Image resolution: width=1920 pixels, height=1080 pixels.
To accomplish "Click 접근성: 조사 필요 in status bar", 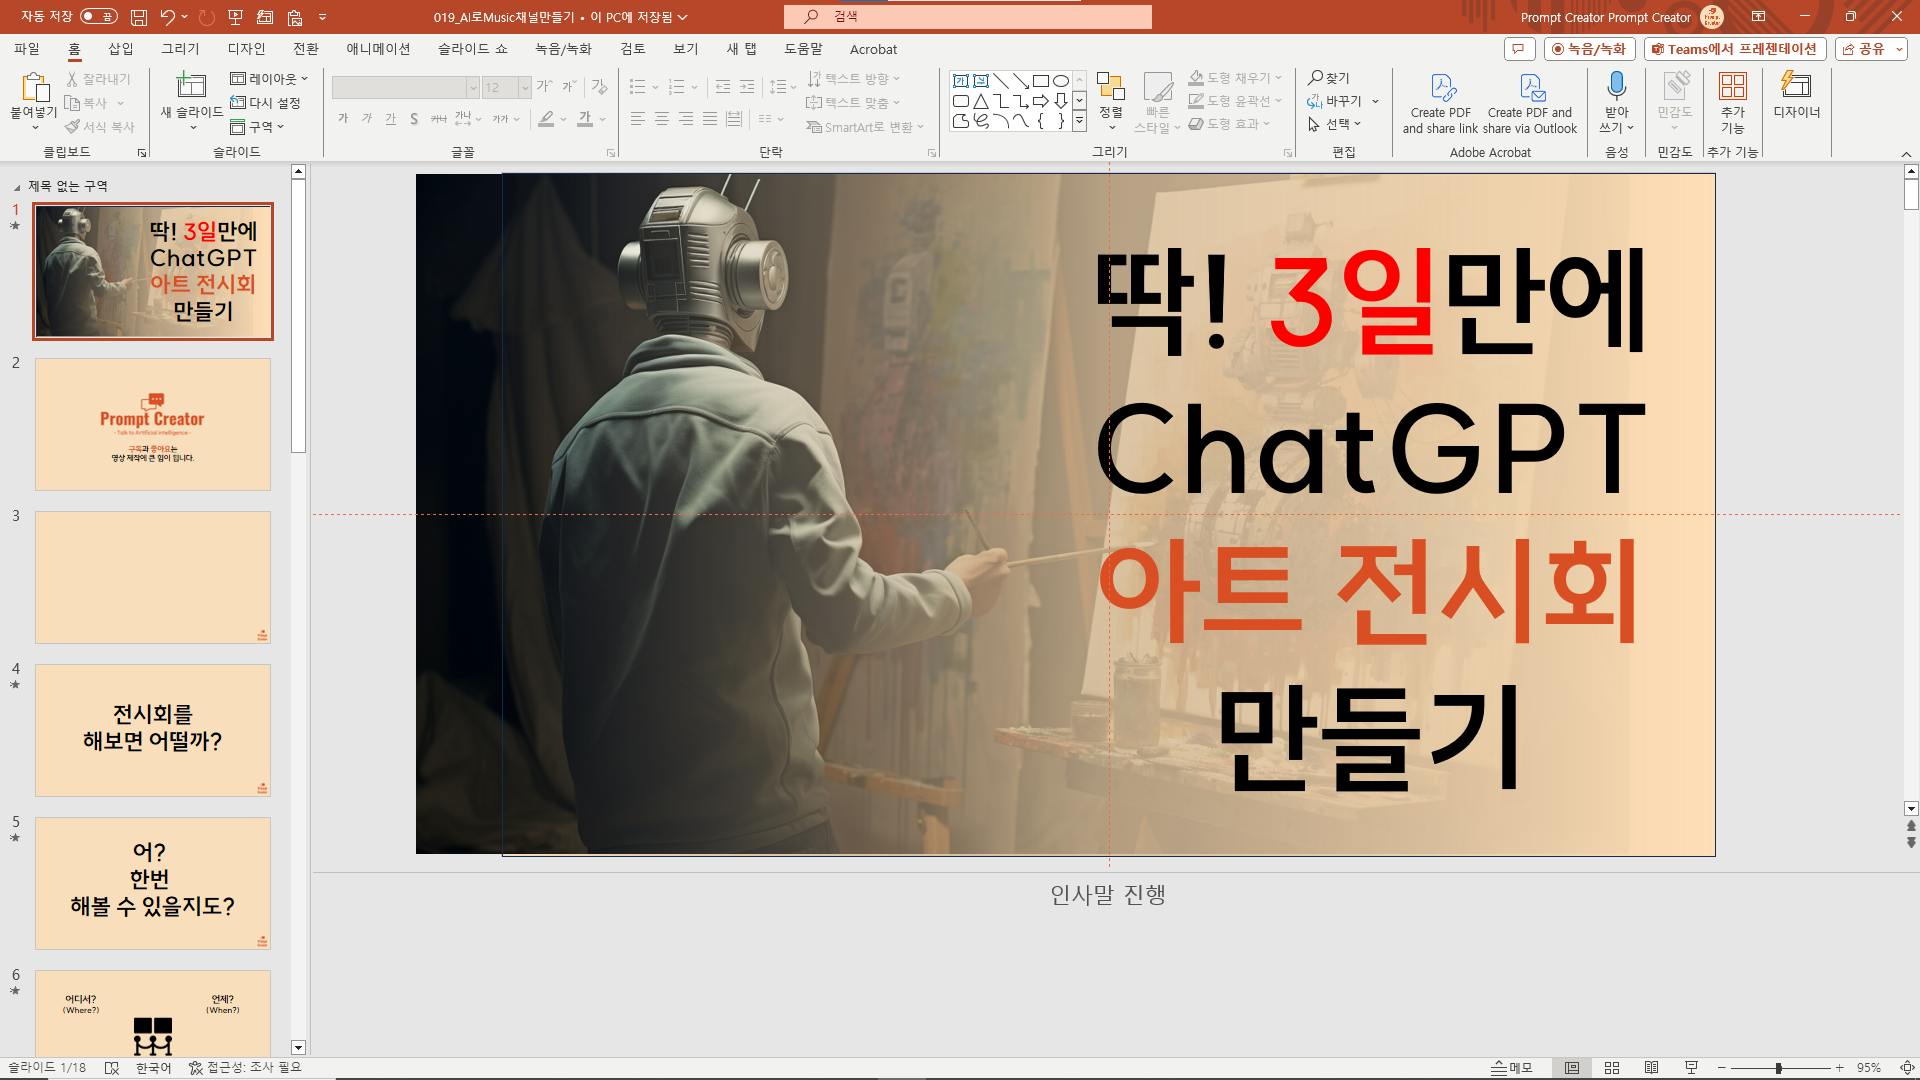I will pos(245,1068).
